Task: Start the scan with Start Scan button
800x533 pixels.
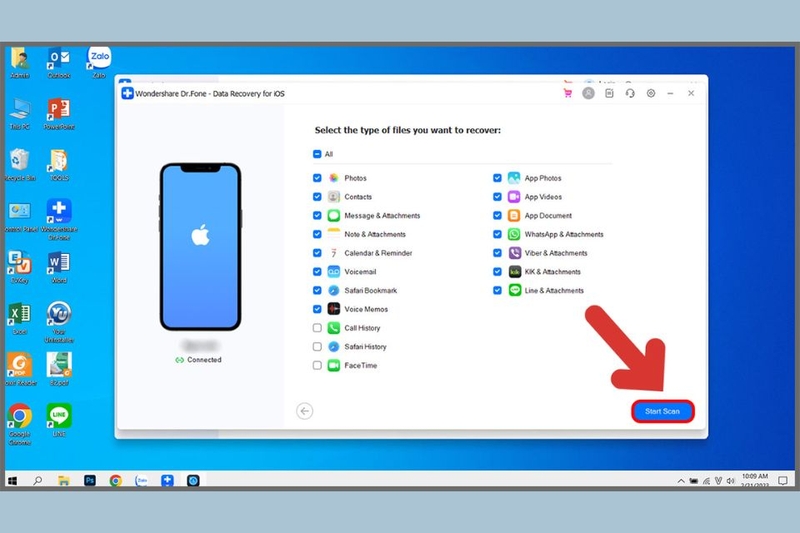Action: pos(662,411)
